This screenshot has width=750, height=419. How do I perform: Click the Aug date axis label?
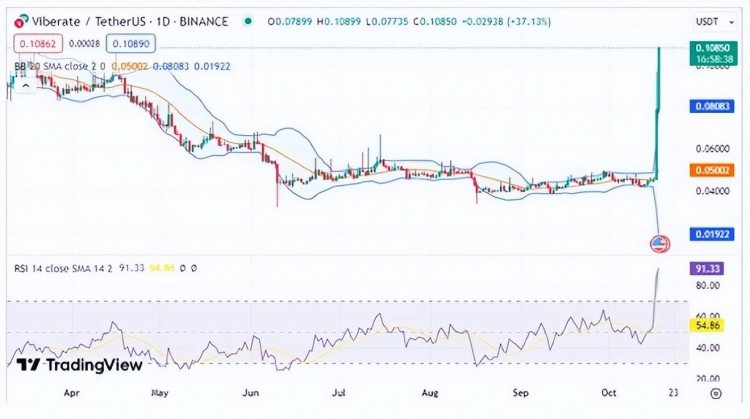tap(430, 393)
